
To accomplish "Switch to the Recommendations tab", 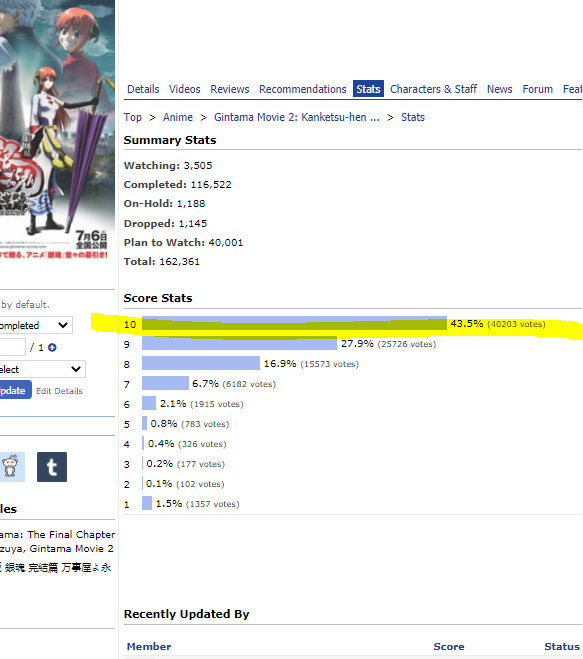I will (x=303, y=89).
